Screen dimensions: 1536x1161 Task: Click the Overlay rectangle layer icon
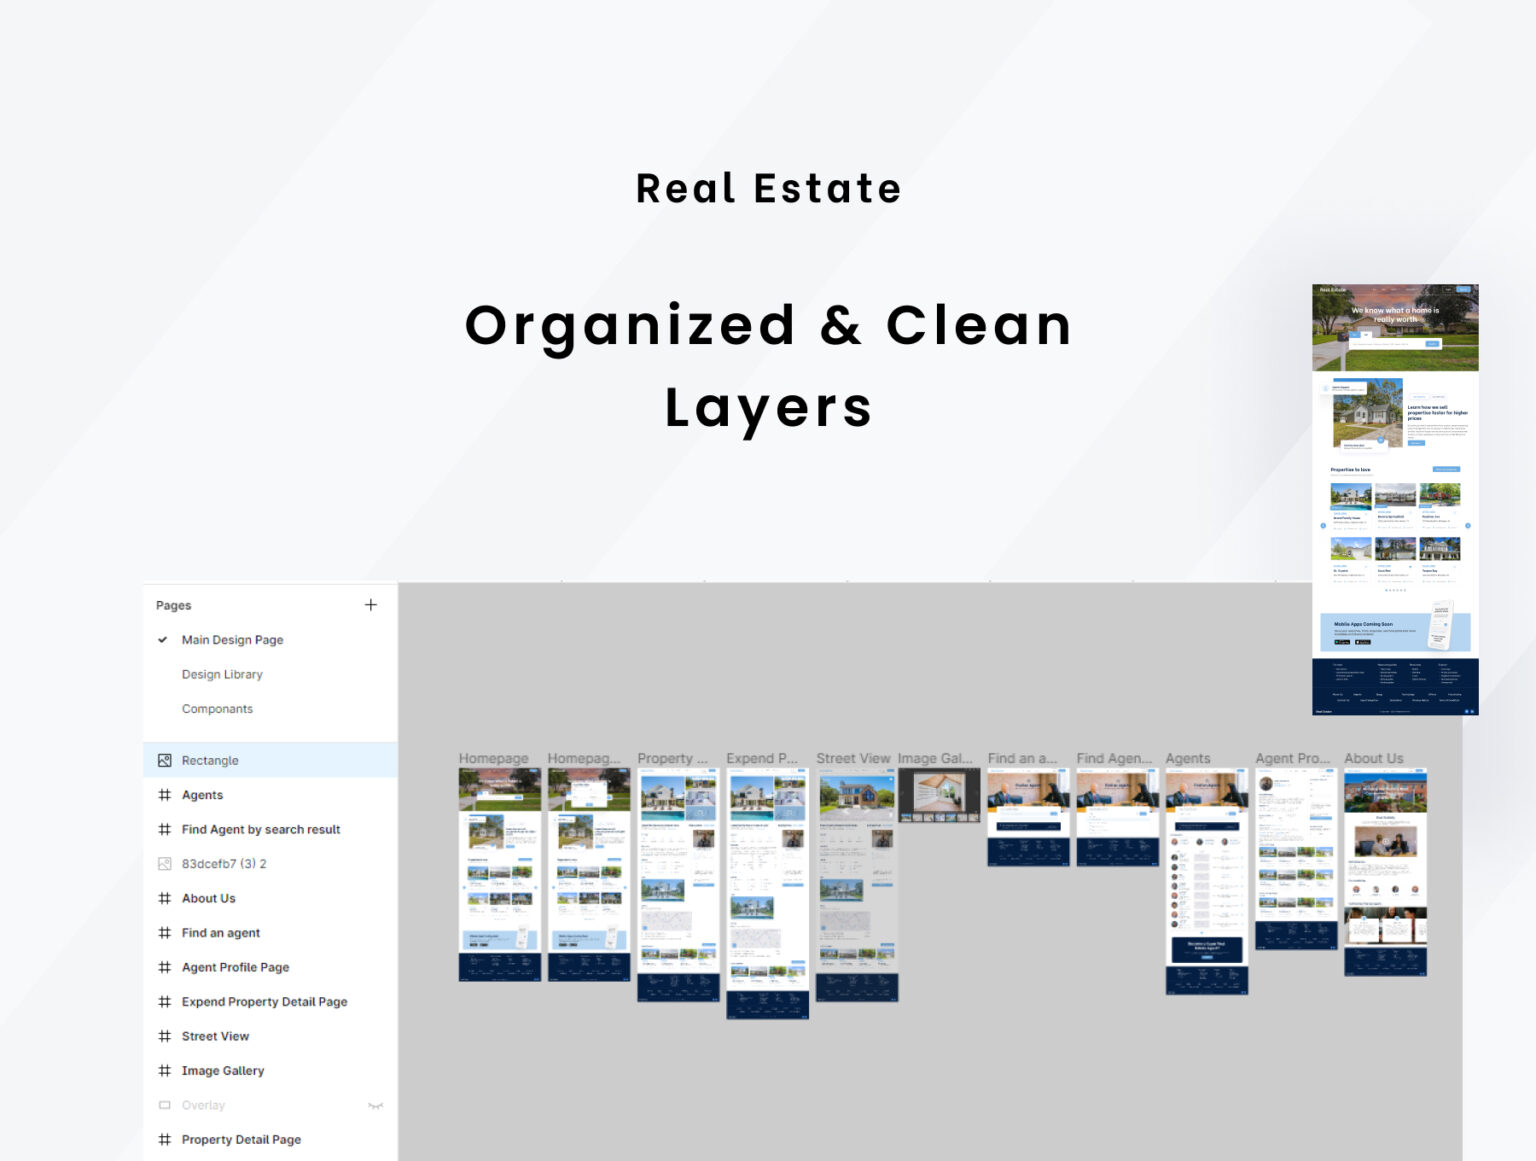(165, 1105)
